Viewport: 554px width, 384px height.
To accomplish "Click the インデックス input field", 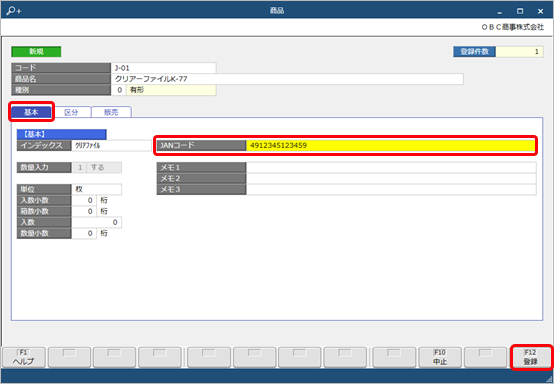I will coord(111,145).
